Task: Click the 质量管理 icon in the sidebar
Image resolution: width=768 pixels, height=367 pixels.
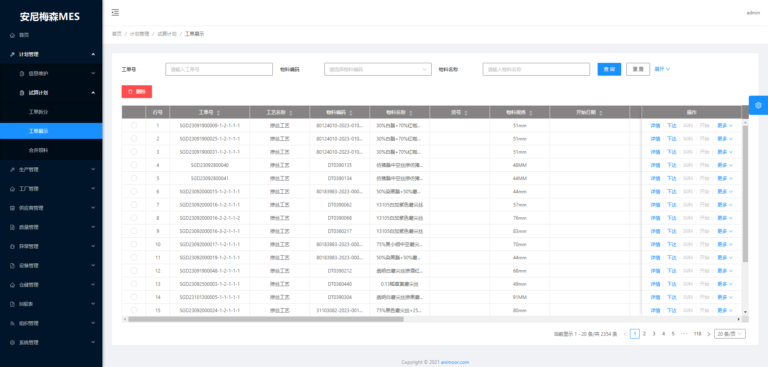Action: pyautogui.click(x=12, y=227)
